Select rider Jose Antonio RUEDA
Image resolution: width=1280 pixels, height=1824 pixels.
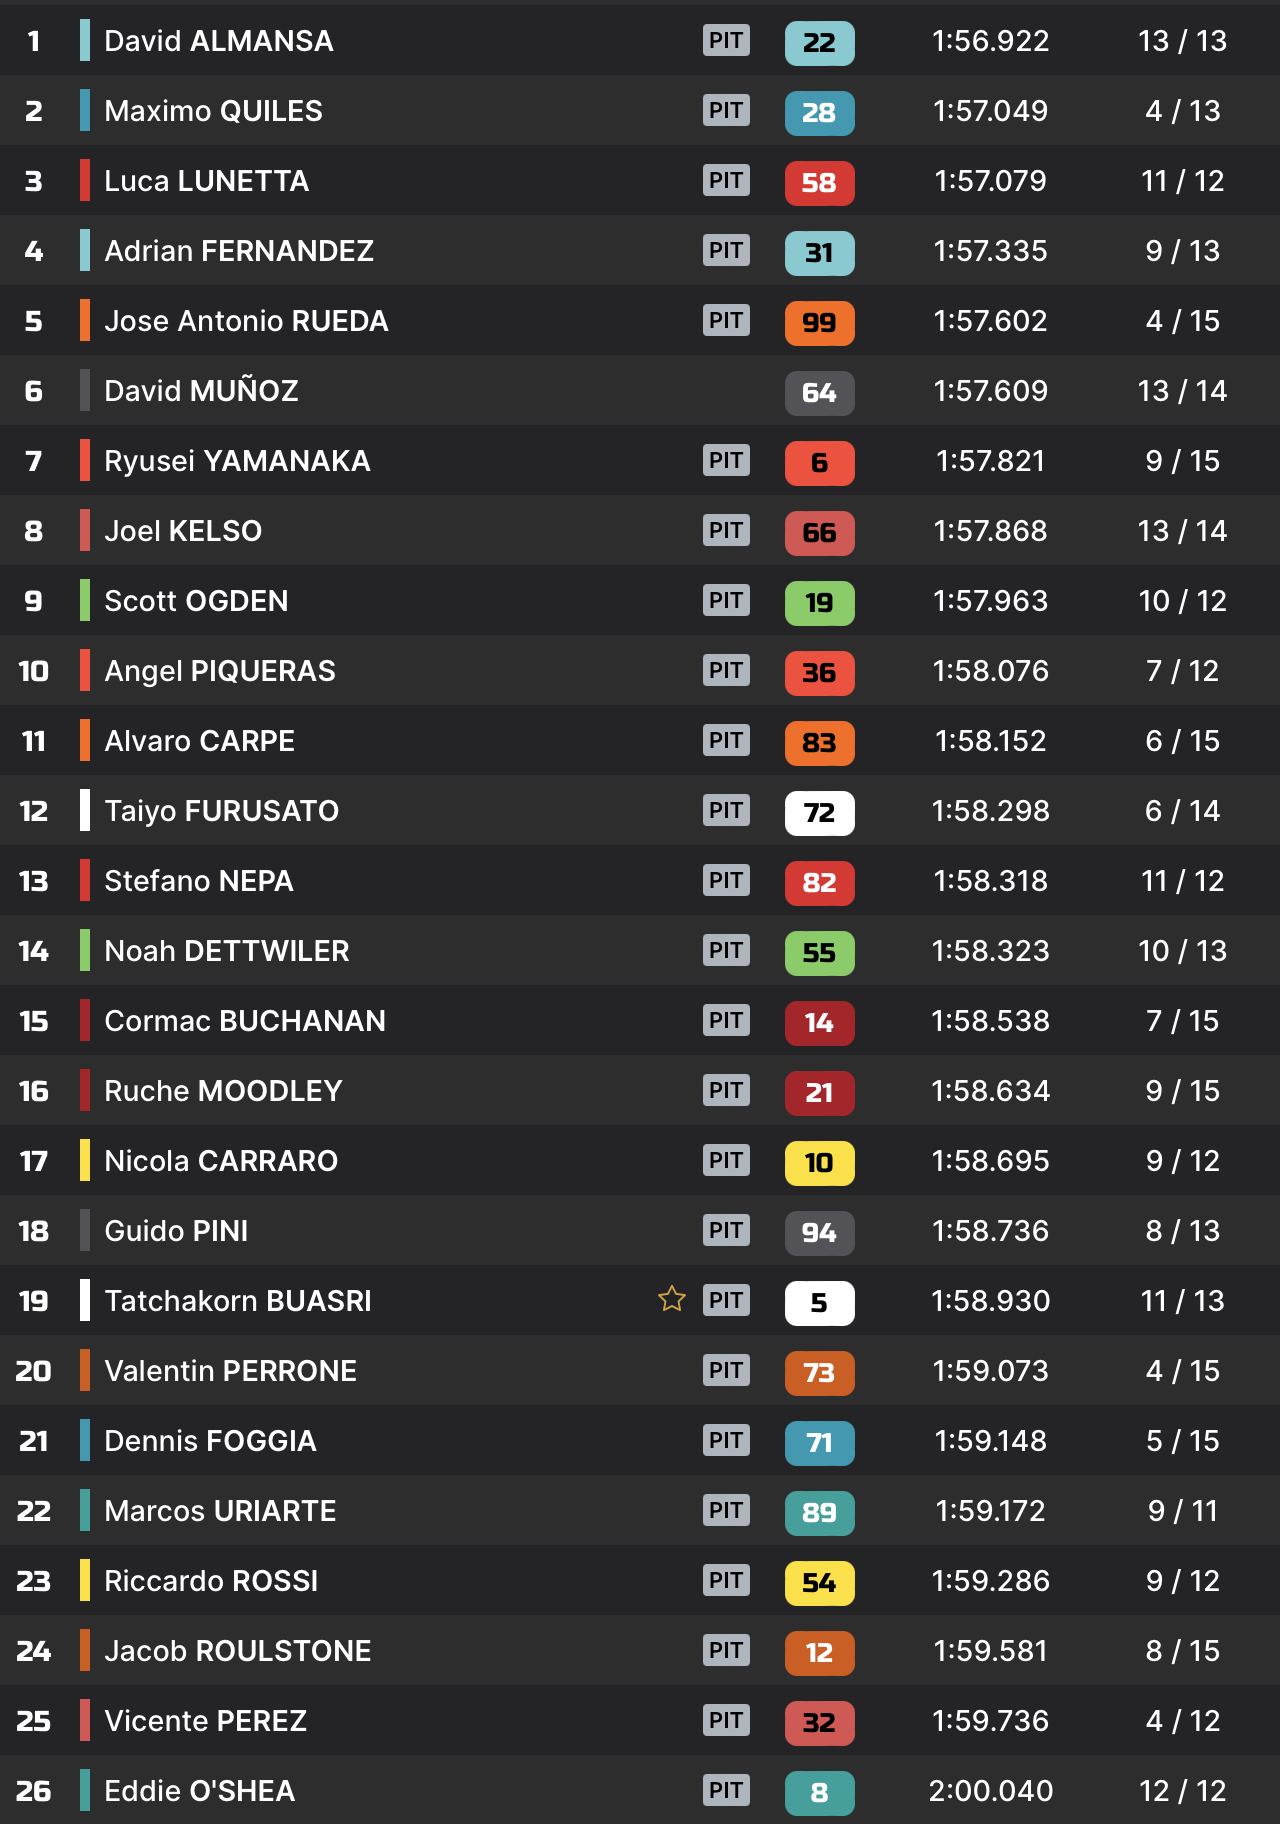(x=246, y=321)
